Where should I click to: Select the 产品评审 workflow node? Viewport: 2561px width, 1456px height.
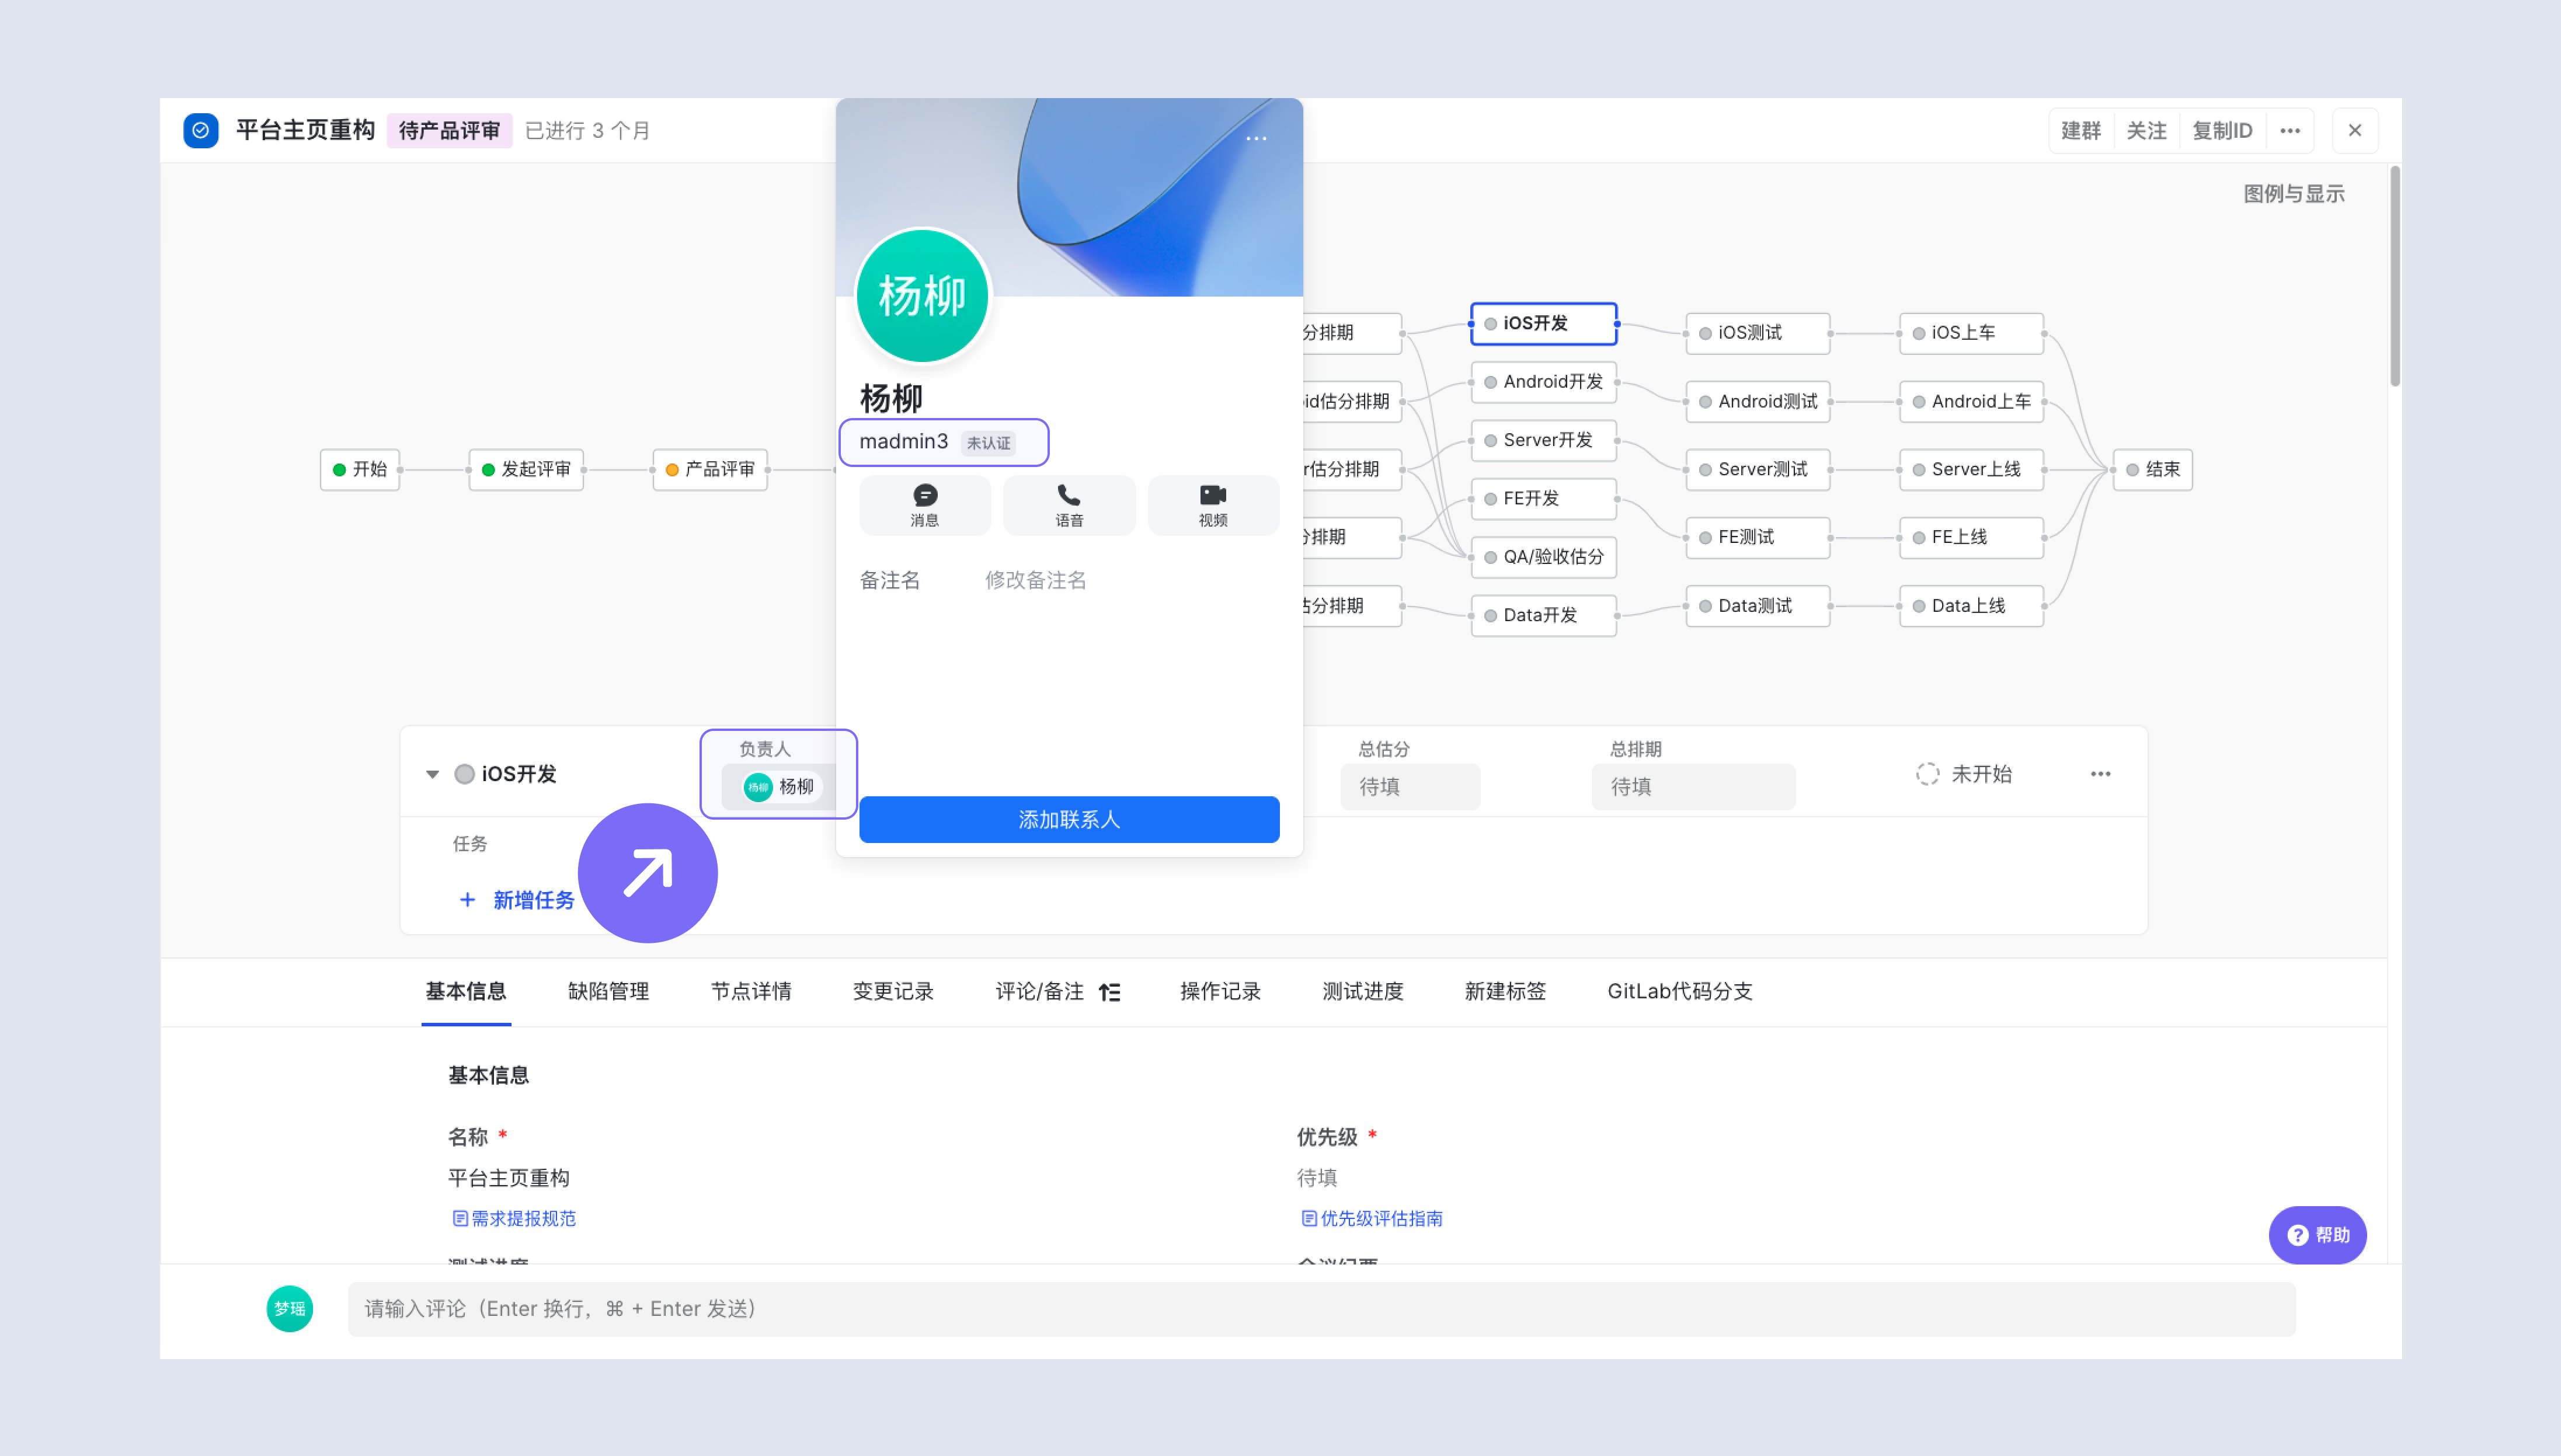(x=710, y=469)
